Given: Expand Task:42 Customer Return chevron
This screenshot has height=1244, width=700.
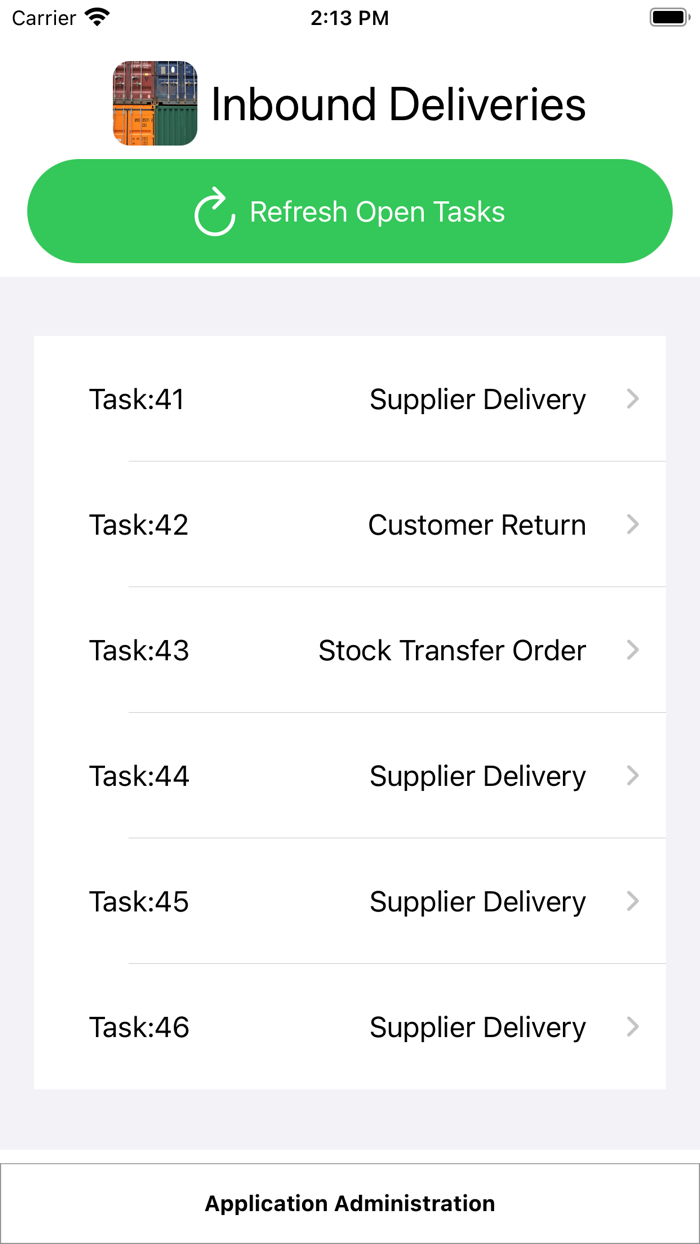Looking at the screenshot, I should [633, 525].
